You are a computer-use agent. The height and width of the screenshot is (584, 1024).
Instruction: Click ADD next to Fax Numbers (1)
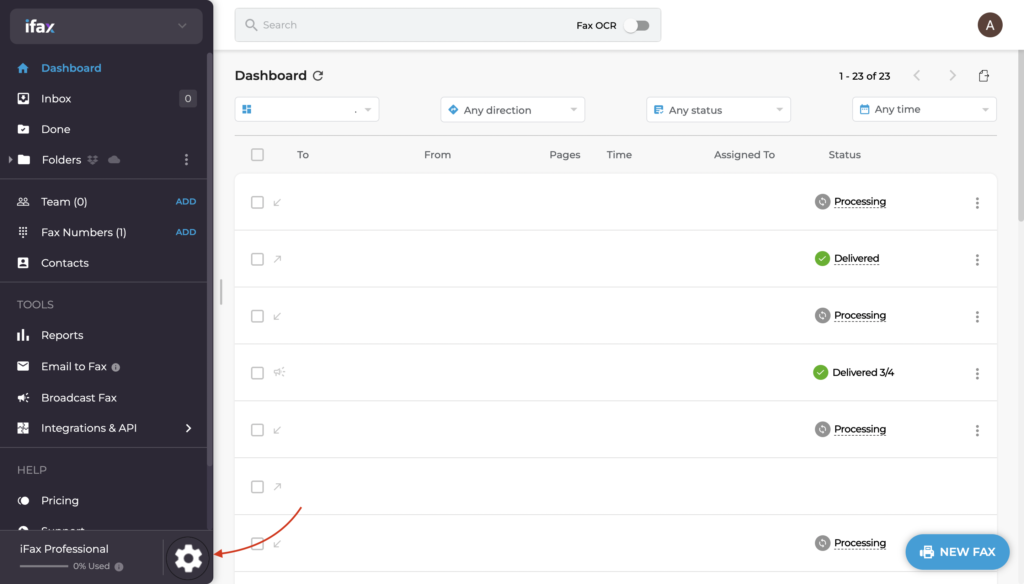tap(185, 232)
